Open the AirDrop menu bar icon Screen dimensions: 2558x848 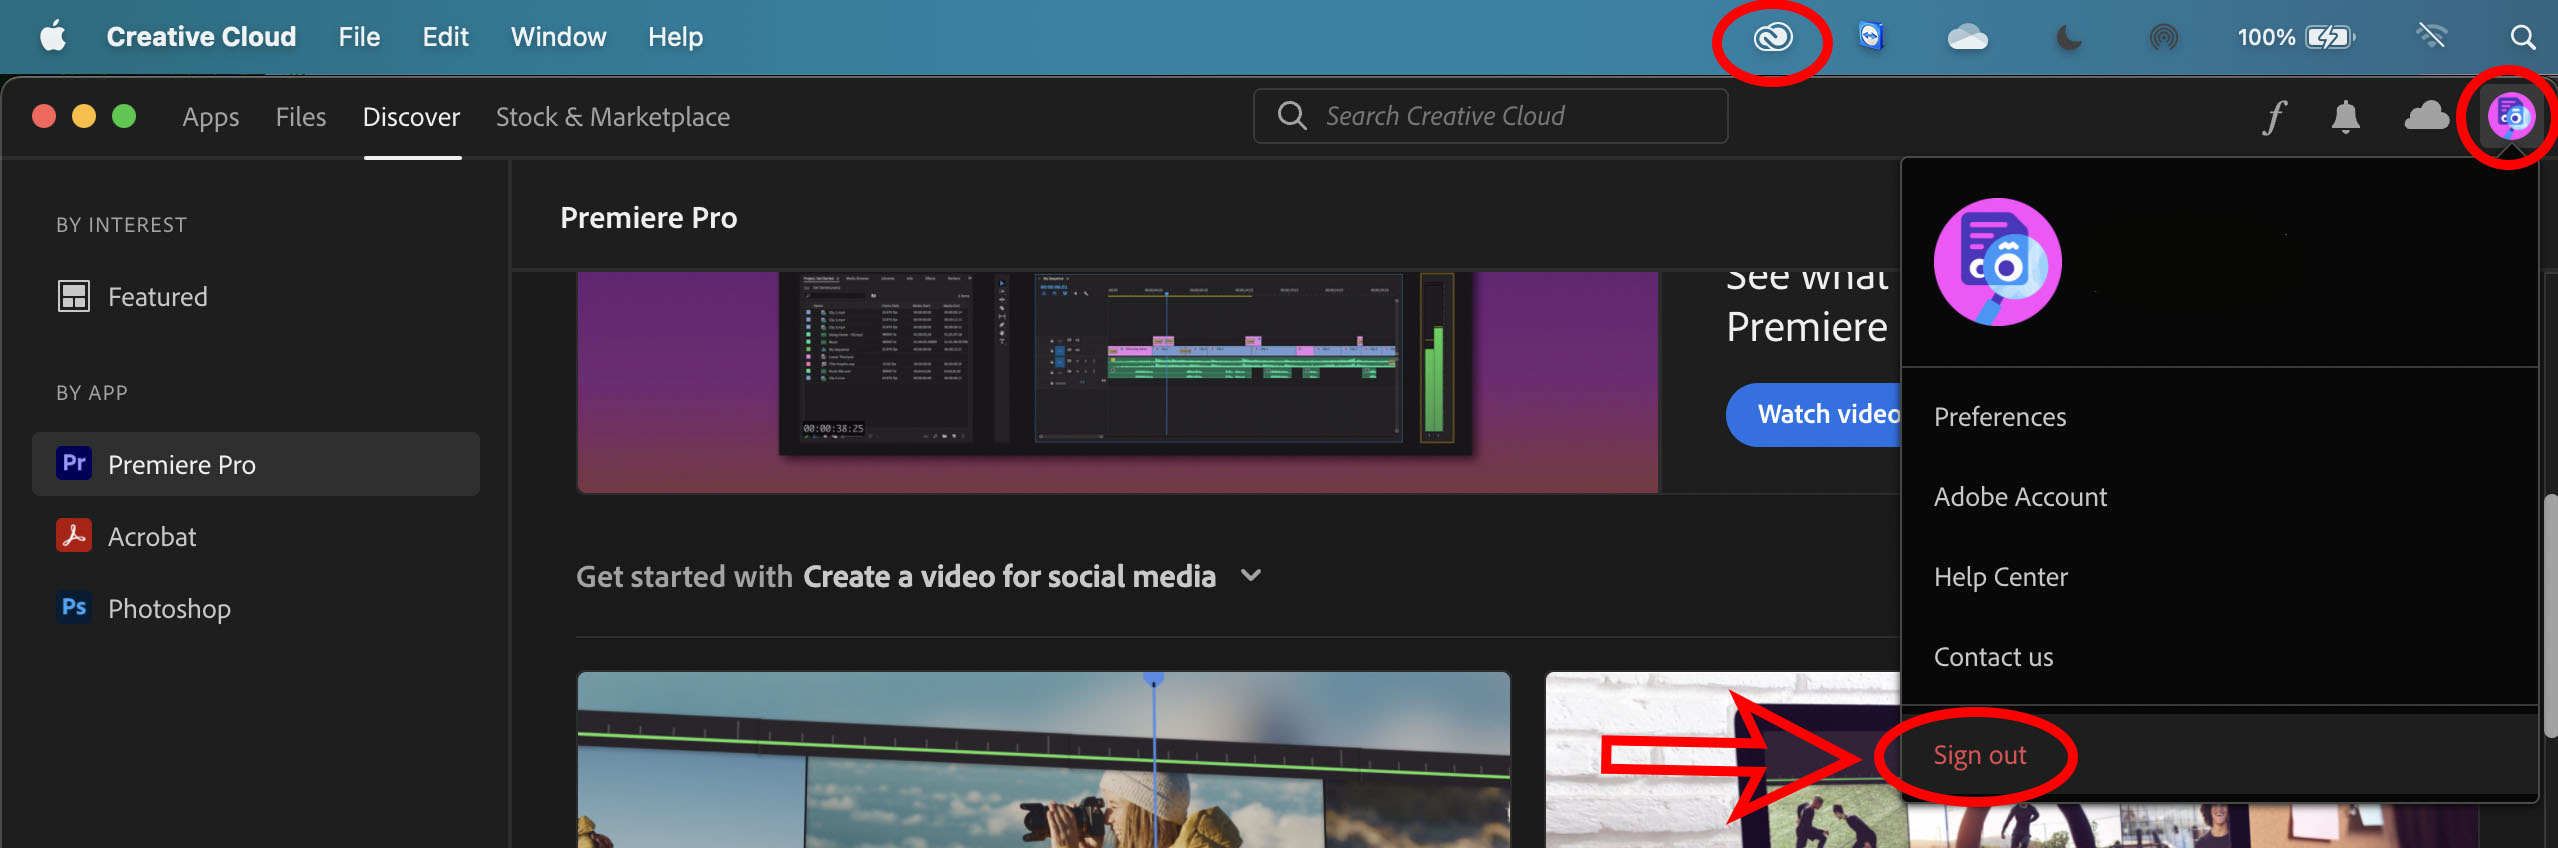[x=2163, y=38]
